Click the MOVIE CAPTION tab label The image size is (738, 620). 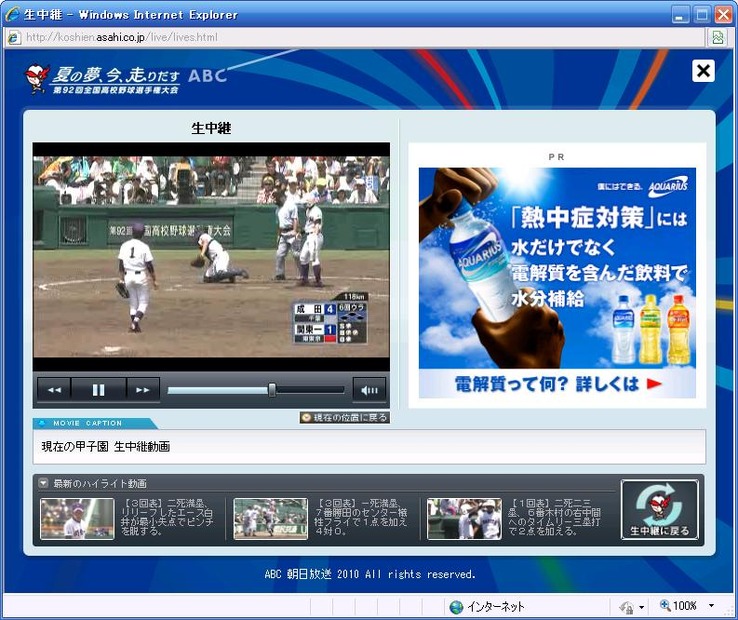(88, 423)
